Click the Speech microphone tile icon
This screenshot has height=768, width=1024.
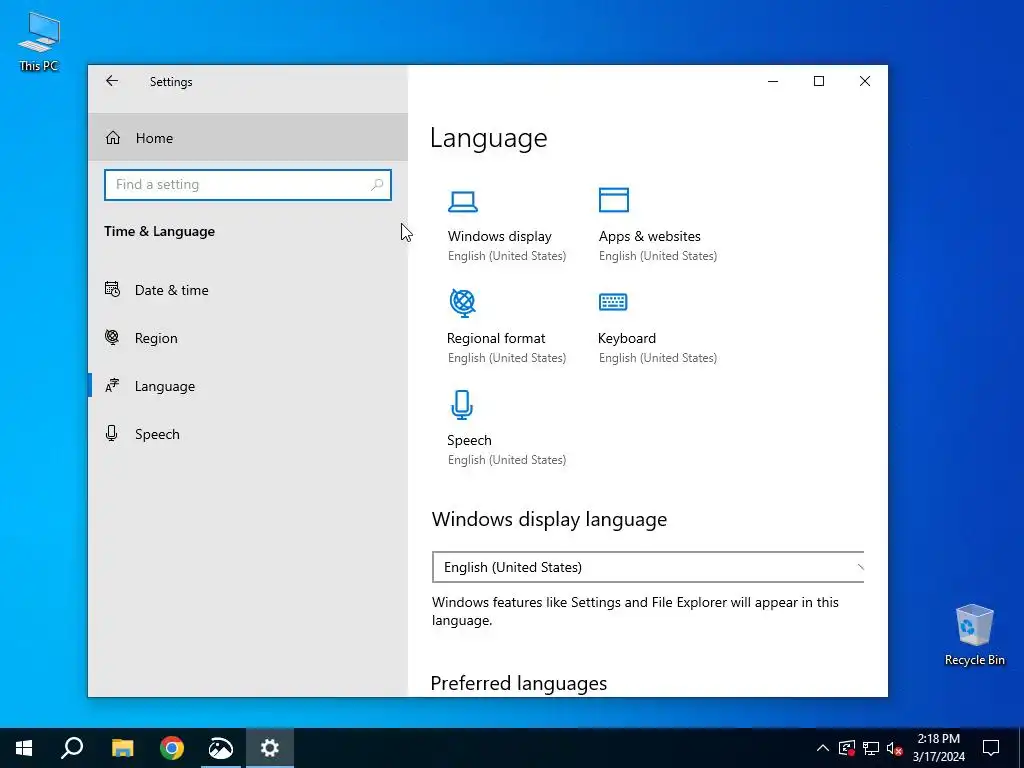point(462,405)
